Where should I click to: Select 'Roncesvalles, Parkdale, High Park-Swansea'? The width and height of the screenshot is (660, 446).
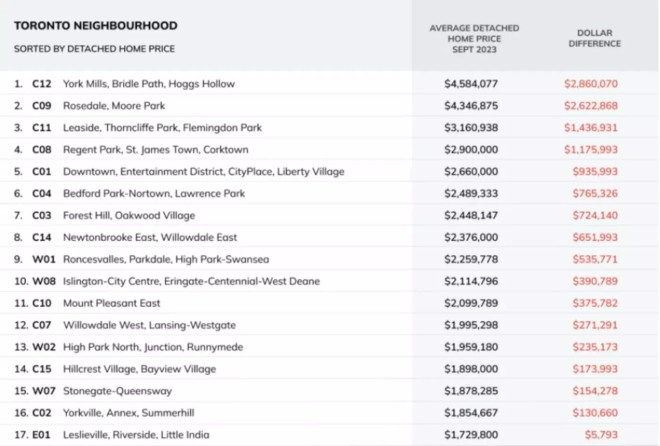(x=166, y=259)
